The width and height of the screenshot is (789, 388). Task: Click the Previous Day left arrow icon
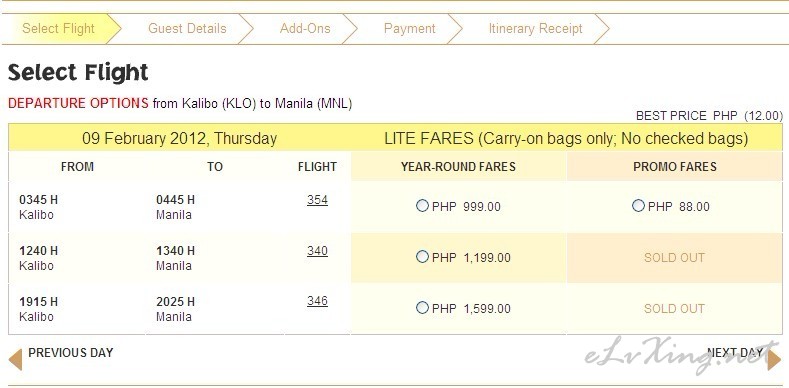click(15, 359)
